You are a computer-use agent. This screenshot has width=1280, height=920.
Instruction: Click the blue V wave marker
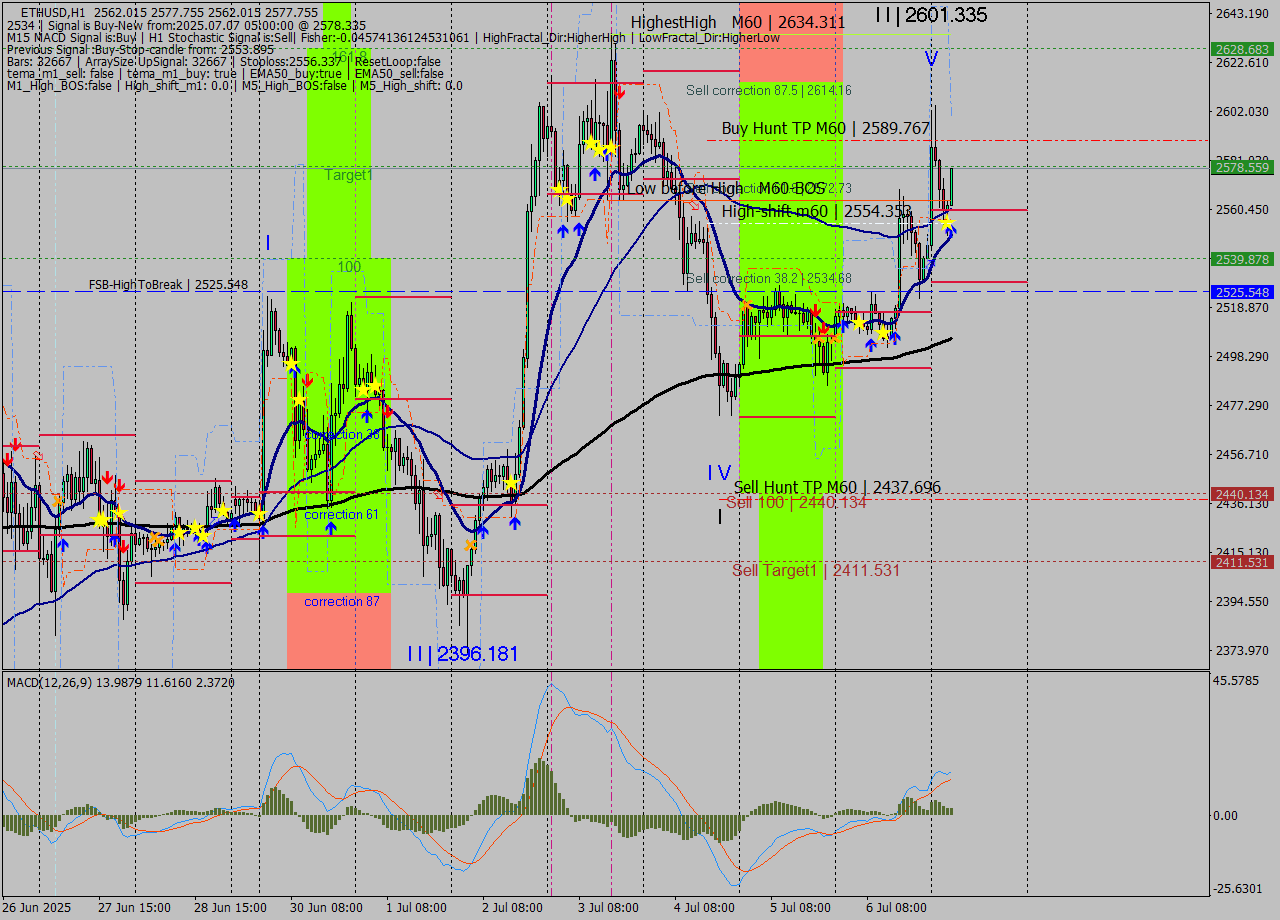[930, 59]
